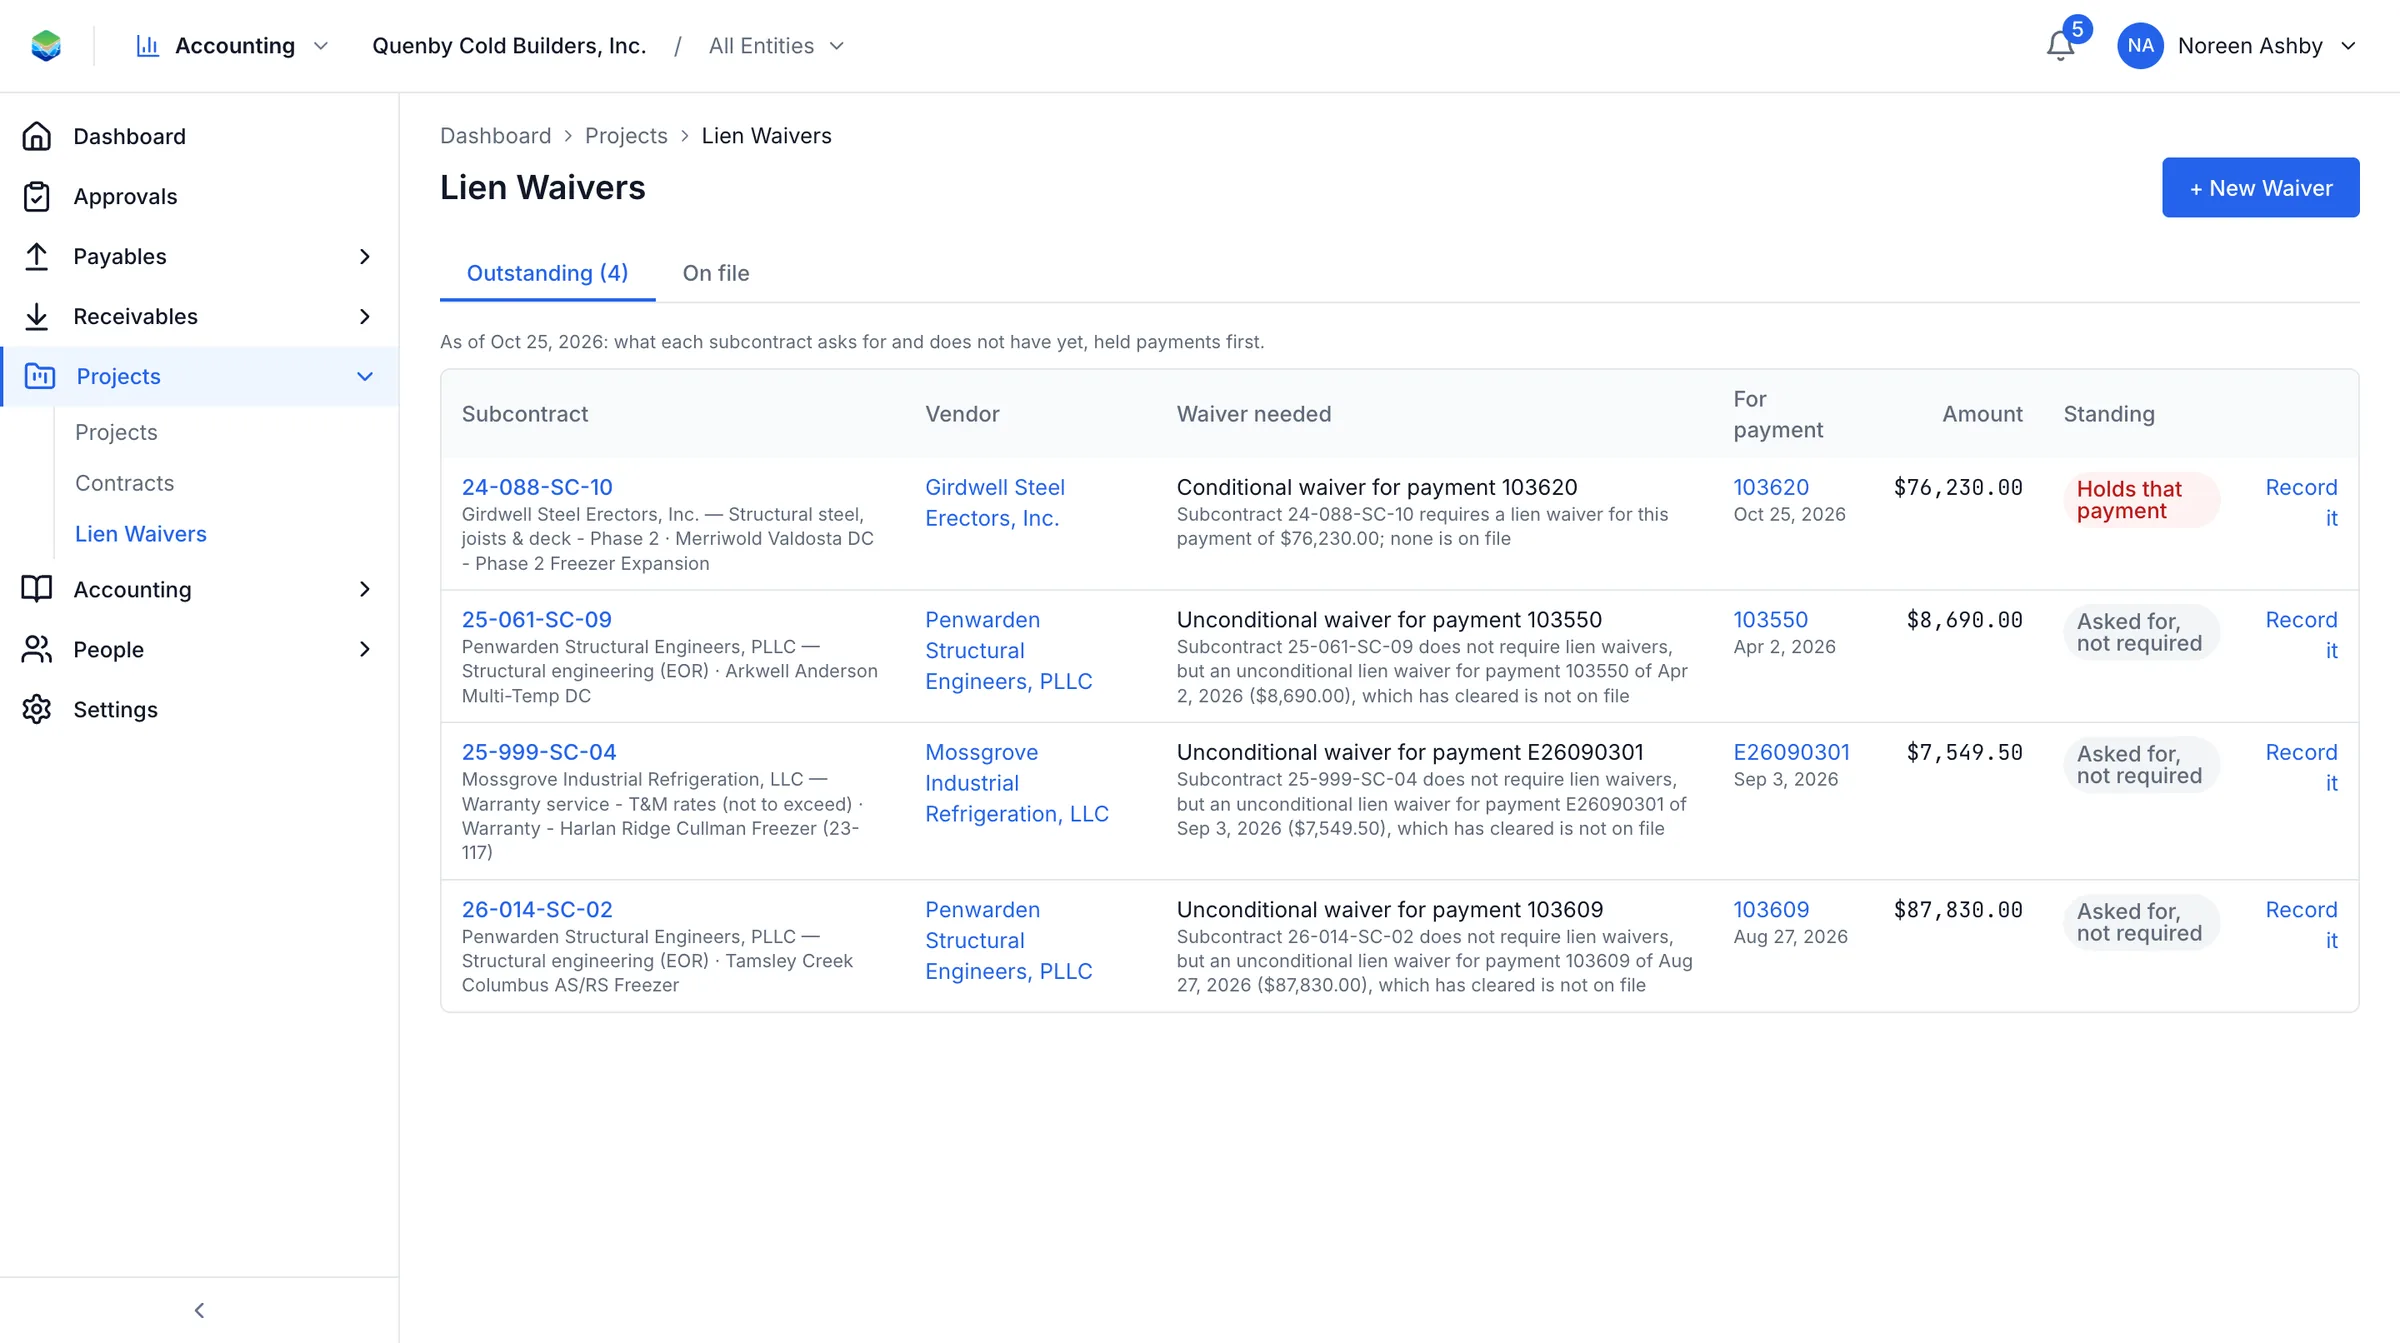This screenshot has width=2400, height=1343.
Task: Open the Accounting module dropdown
Action: pyautogui.click(x=233, y=46)
